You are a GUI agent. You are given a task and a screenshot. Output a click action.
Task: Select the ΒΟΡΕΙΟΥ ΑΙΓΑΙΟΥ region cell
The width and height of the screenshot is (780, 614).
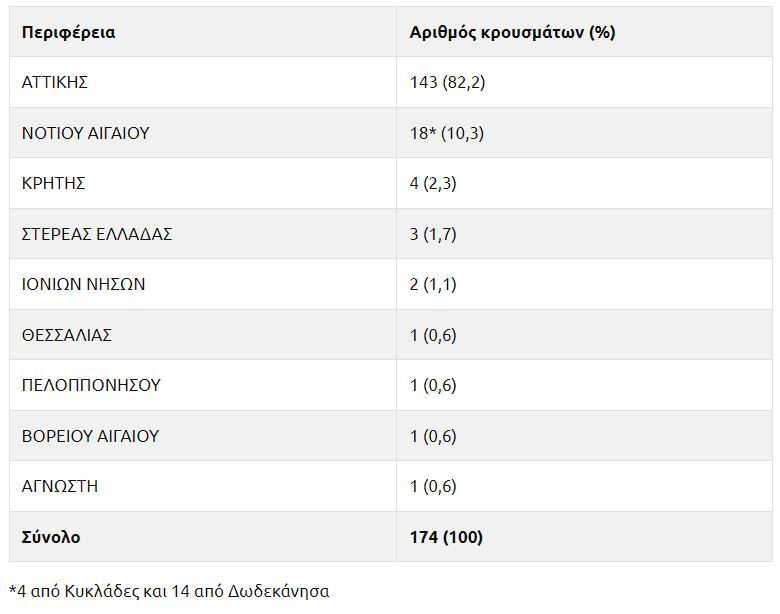pos(90,436)
